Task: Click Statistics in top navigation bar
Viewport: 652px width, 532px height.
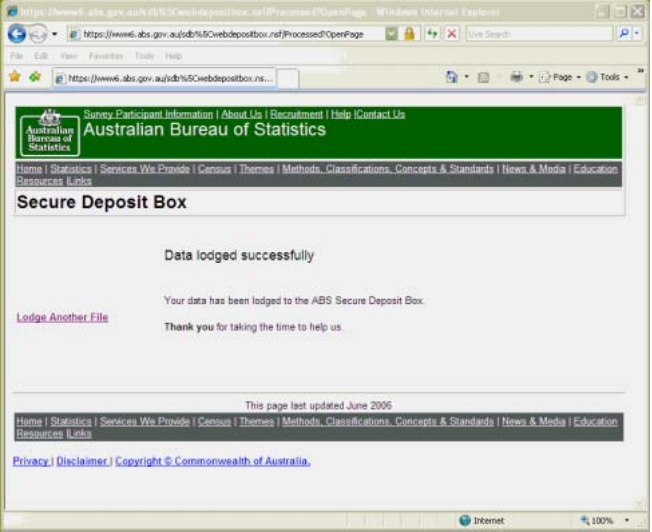Action: click(x=71, y=169)
